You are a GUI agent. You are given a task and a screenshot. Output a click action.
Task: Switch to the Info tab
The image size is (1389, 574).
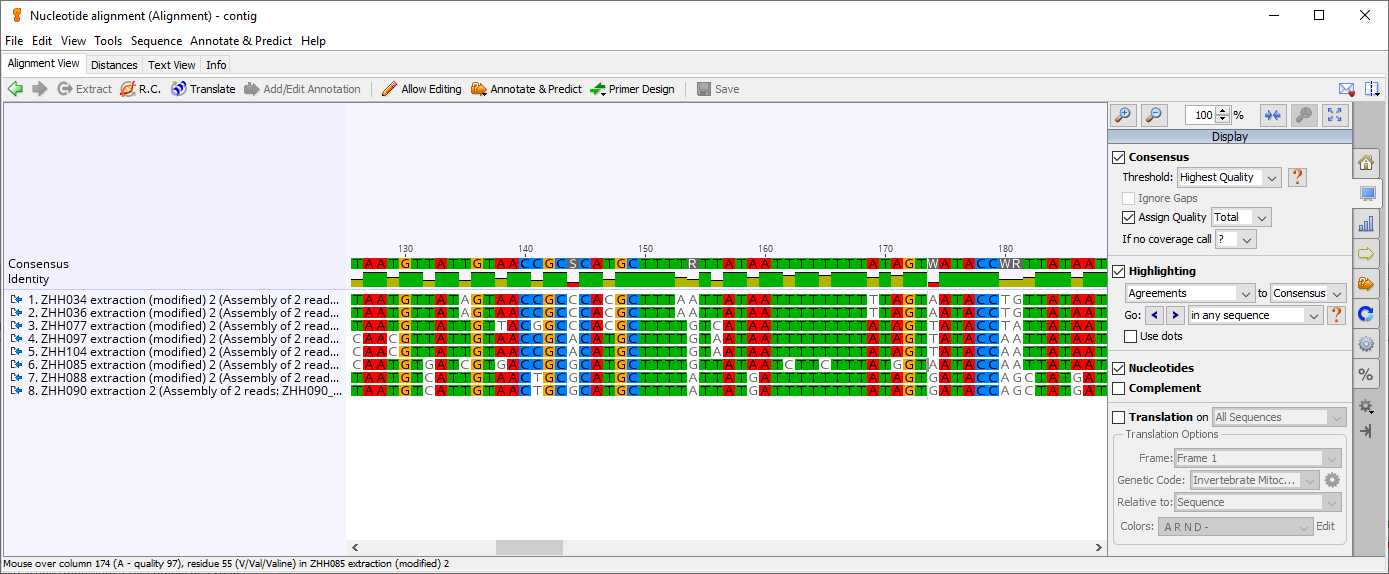click(216, 65)
